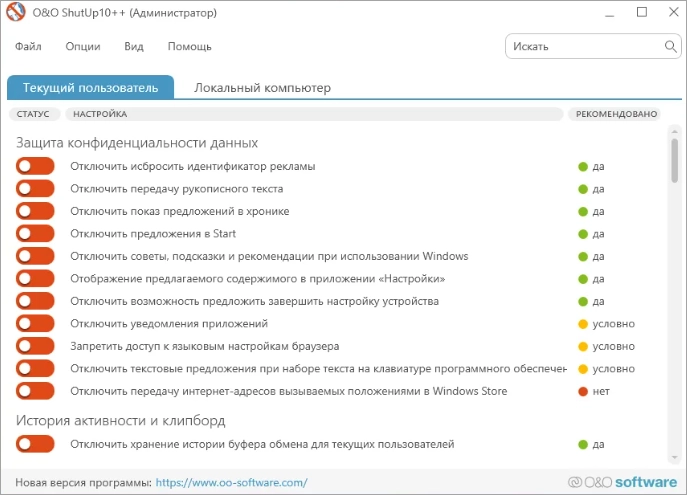Screen dimensions: 687x495
Task: Open the Файл menu
Action: point(28,46)
